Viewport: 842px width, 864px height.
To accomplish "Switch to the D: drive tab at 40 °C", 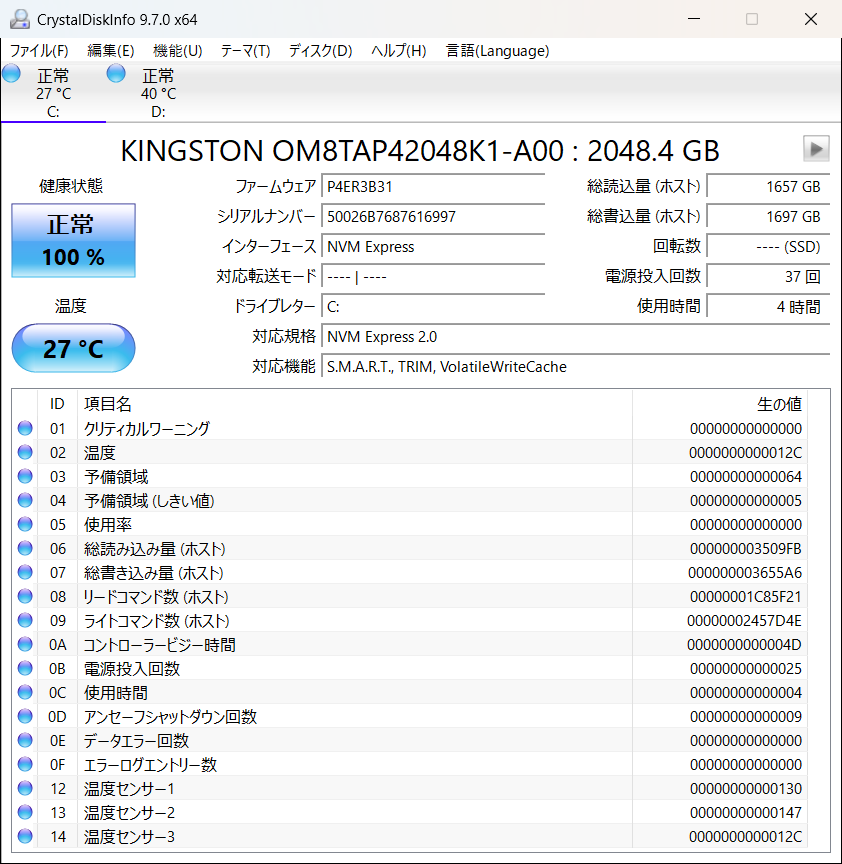I will [158, 92].
